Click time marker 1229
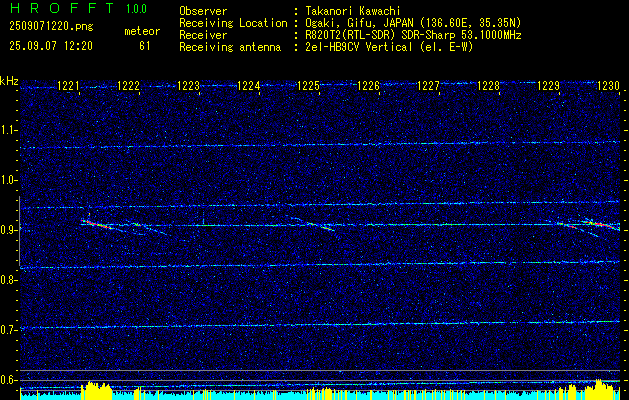 pos(548,86)
